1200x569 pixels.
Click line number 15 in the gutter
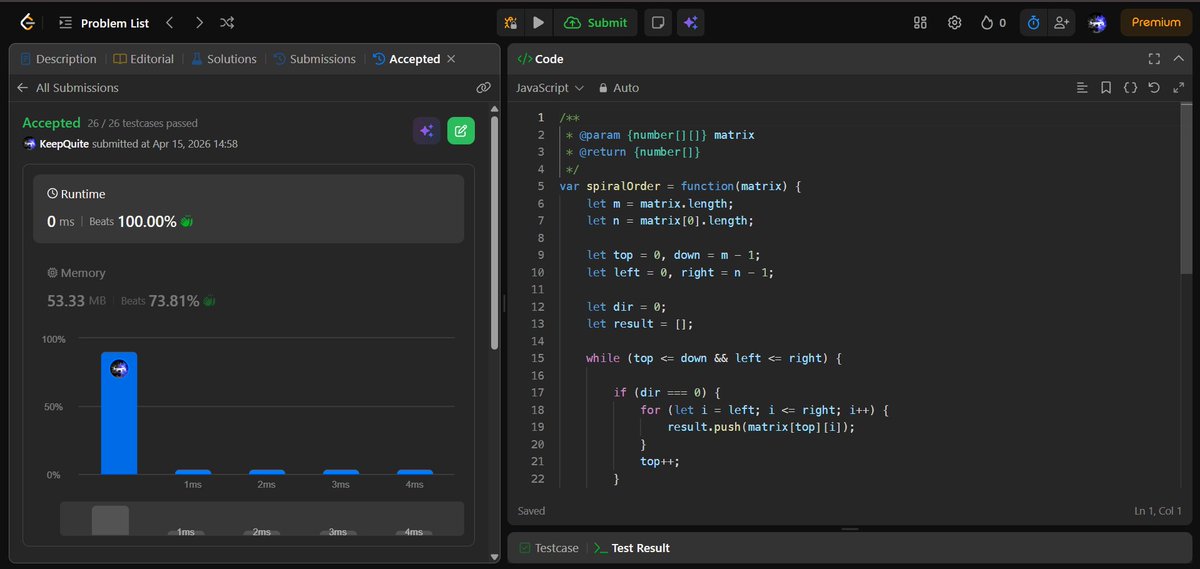pyautogui.click(x=538, y=358)
